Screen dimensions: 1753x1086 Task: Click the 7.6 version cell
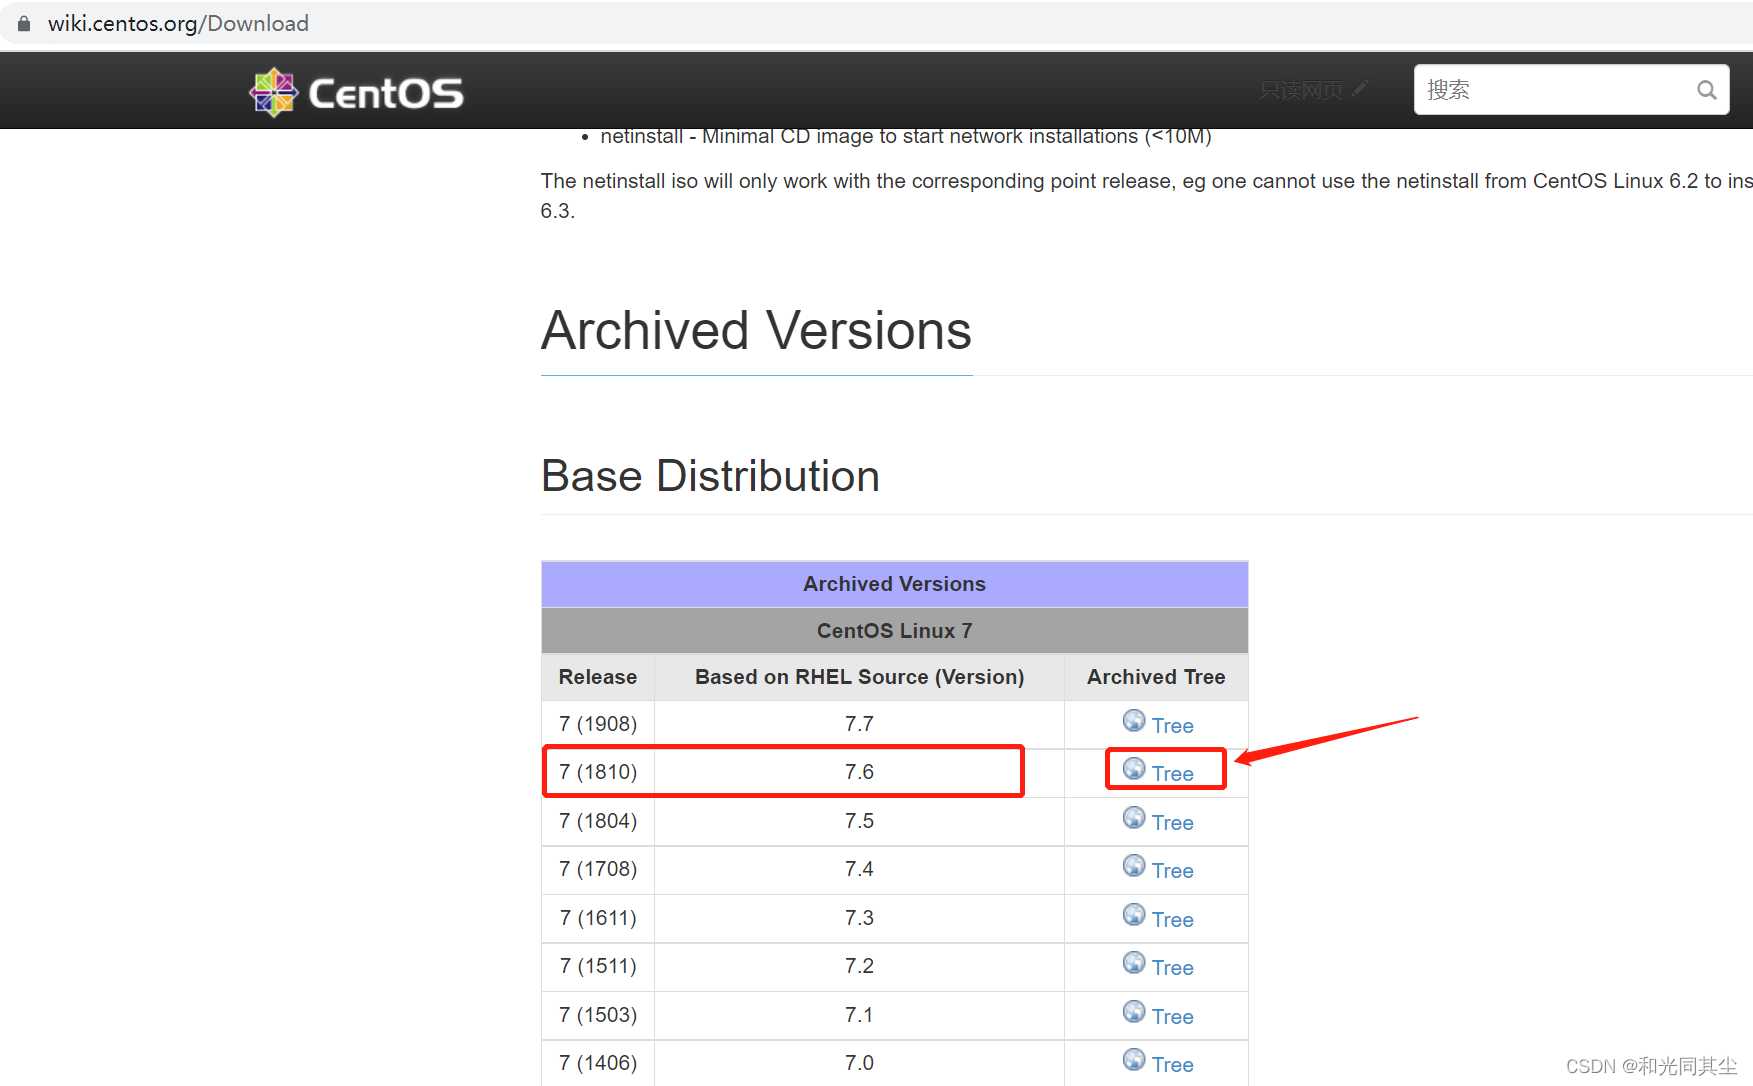pos(859,772)
